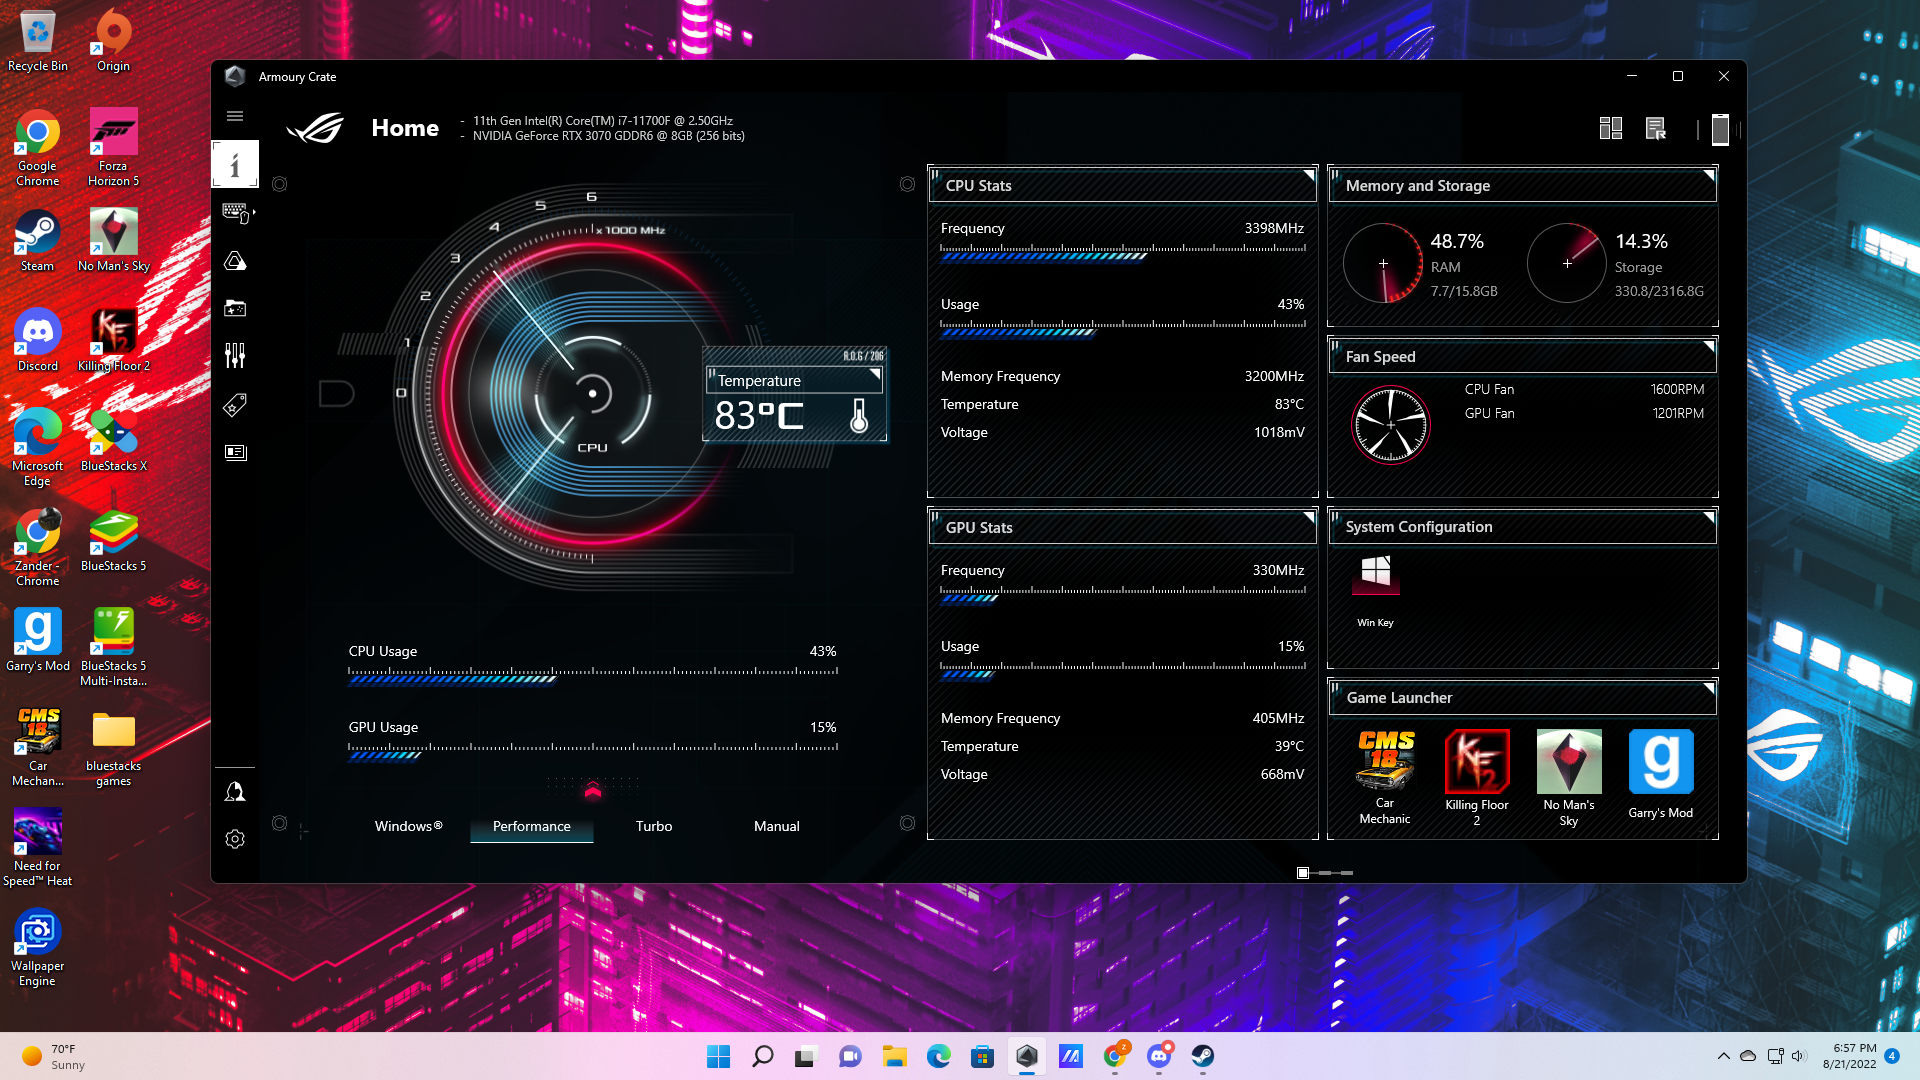The image size is (1920, 1080).
Task: Expand the CPU Stats panel corner arrow
Action: click(1308, 176)
